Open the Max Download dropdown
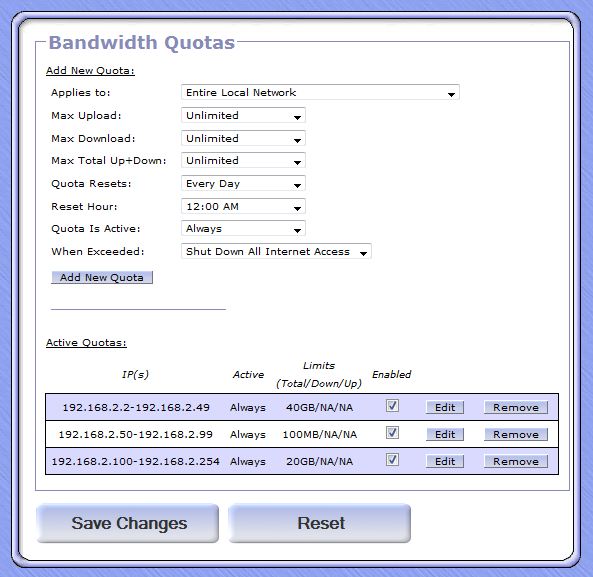 243,138
